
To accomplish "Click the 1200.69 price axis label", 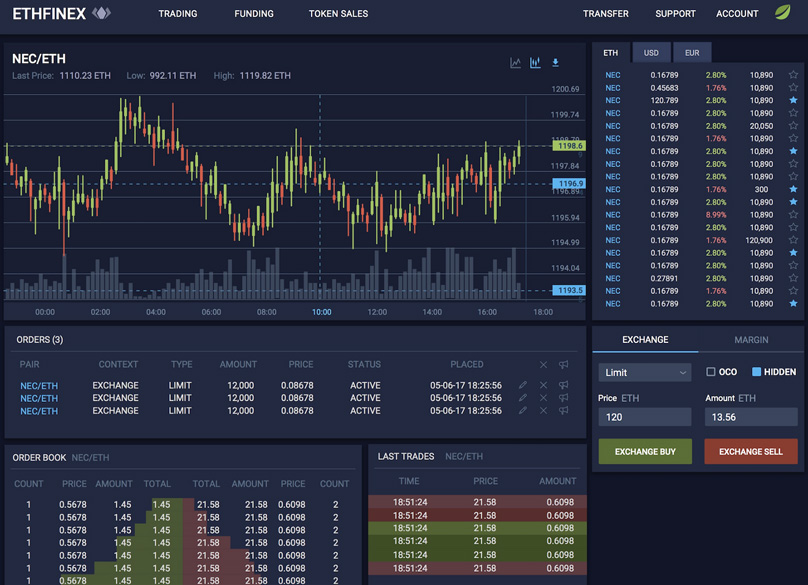I will pyautogui.click(x=565, y=89).
